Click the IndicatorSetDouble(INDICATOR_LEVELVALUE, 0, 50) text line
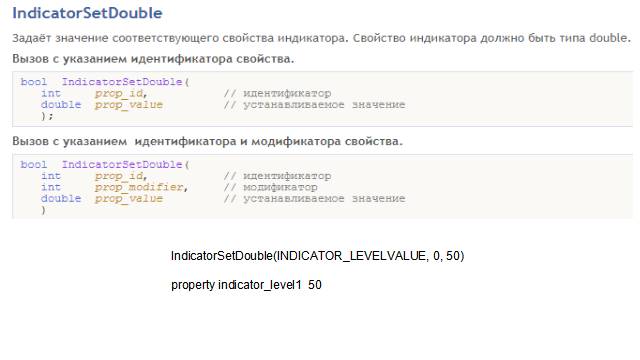Viewport: 640px width, 360px height. 318,256
